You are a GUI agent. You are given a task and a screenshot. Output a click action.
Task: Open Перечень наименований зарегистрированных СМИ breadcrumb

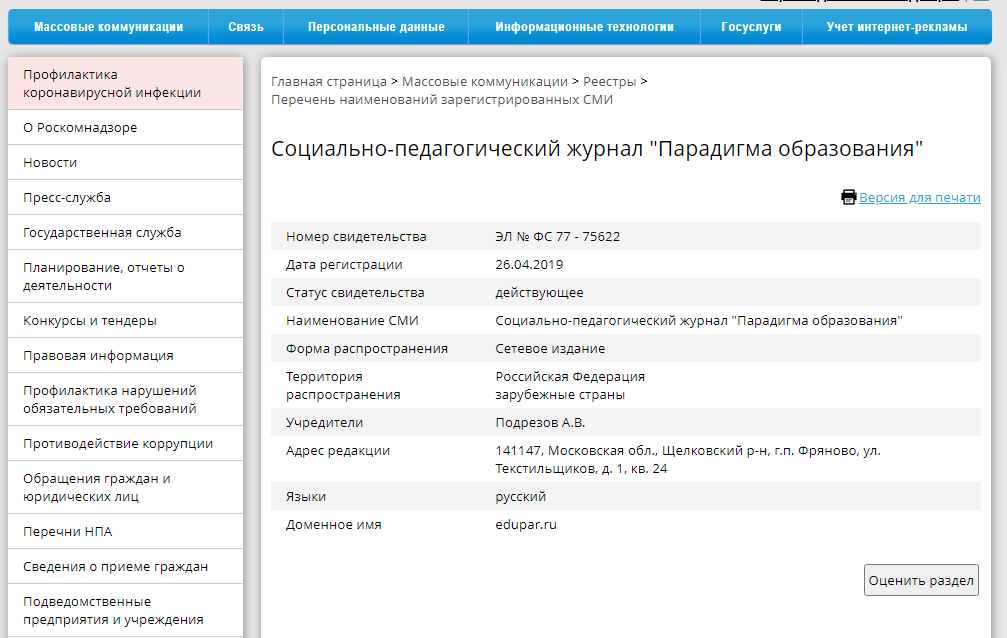[442, 100]
